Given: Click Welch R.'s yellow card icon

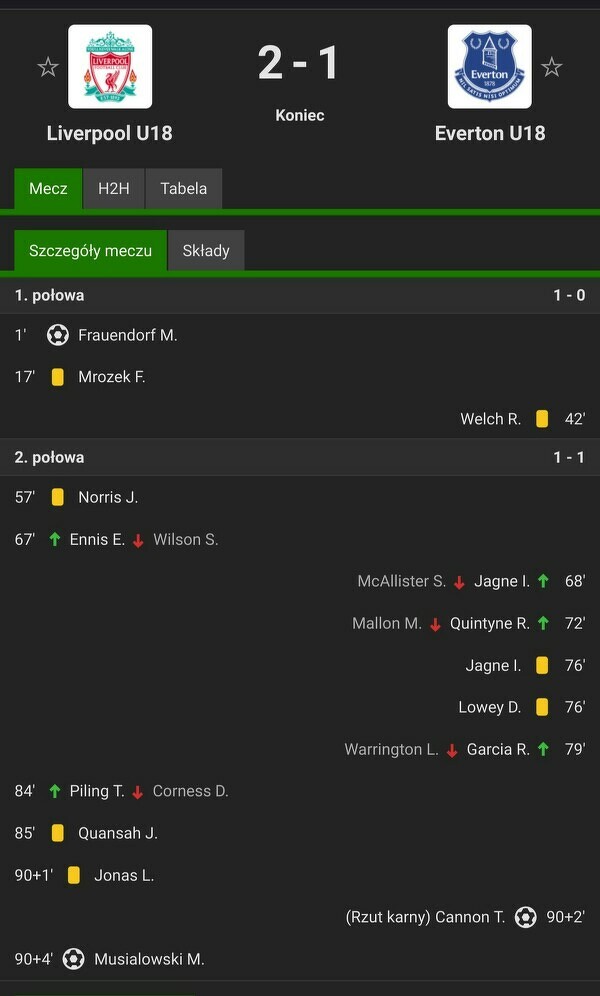Looking at the screenshot, I should tap(542, 419).
